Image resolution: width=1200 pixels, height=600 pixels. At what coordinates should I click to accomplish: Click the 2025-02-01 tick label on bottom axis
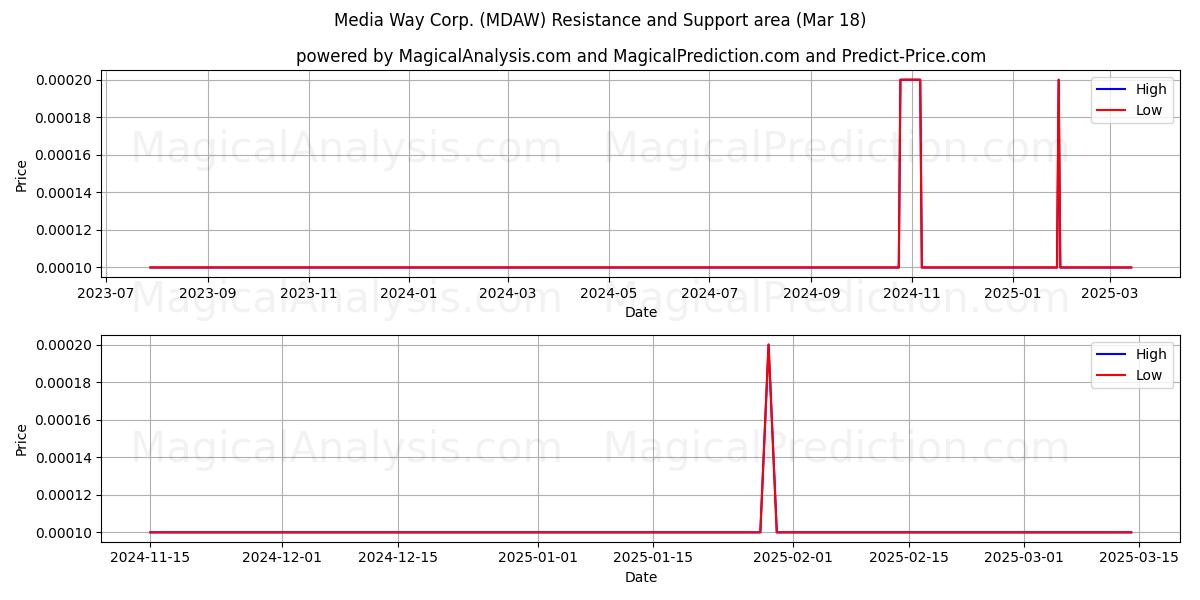coord(793,558)
